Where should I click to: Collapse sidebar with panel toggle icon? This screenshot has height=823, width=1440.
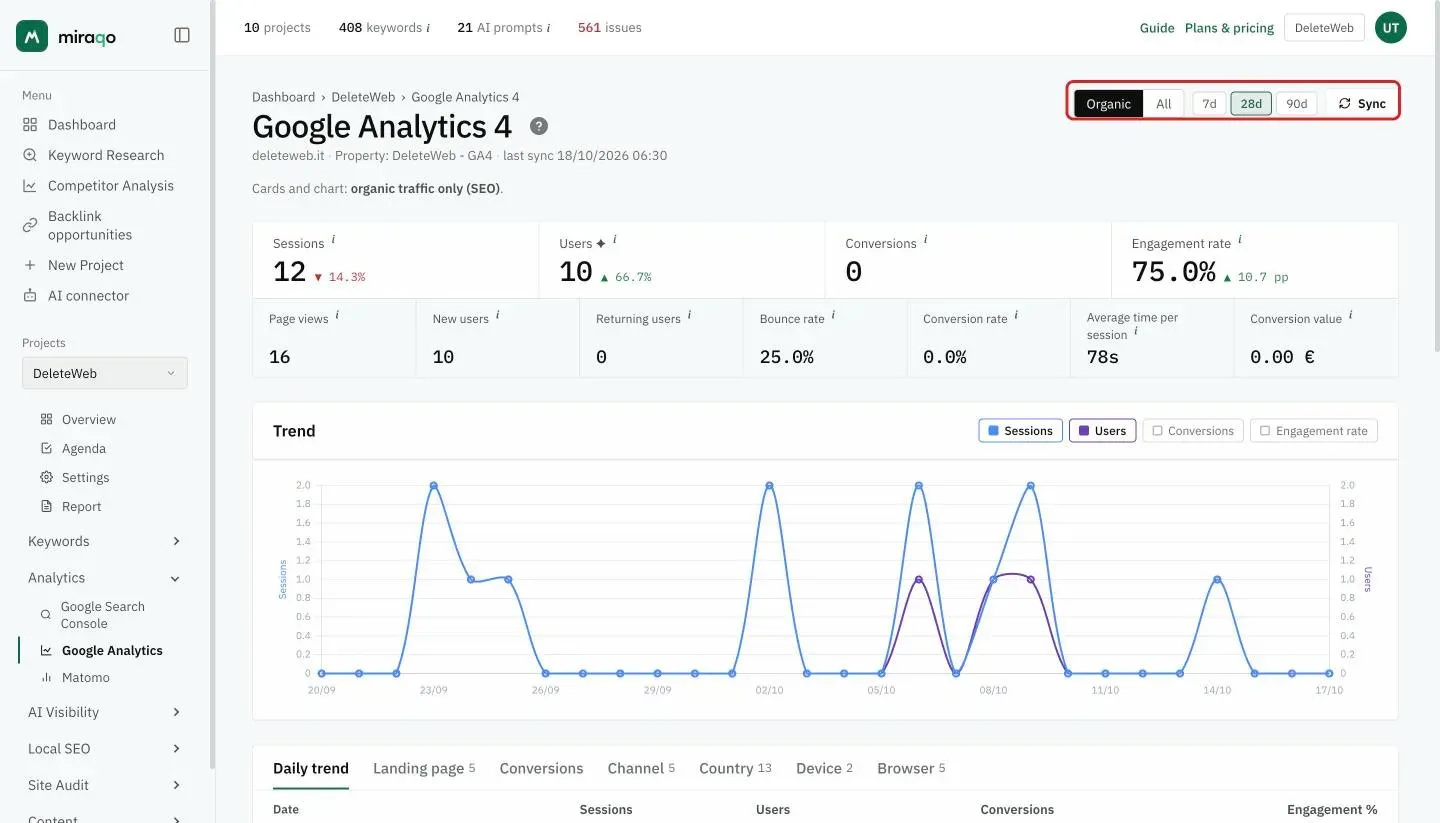tap(182, 35)
